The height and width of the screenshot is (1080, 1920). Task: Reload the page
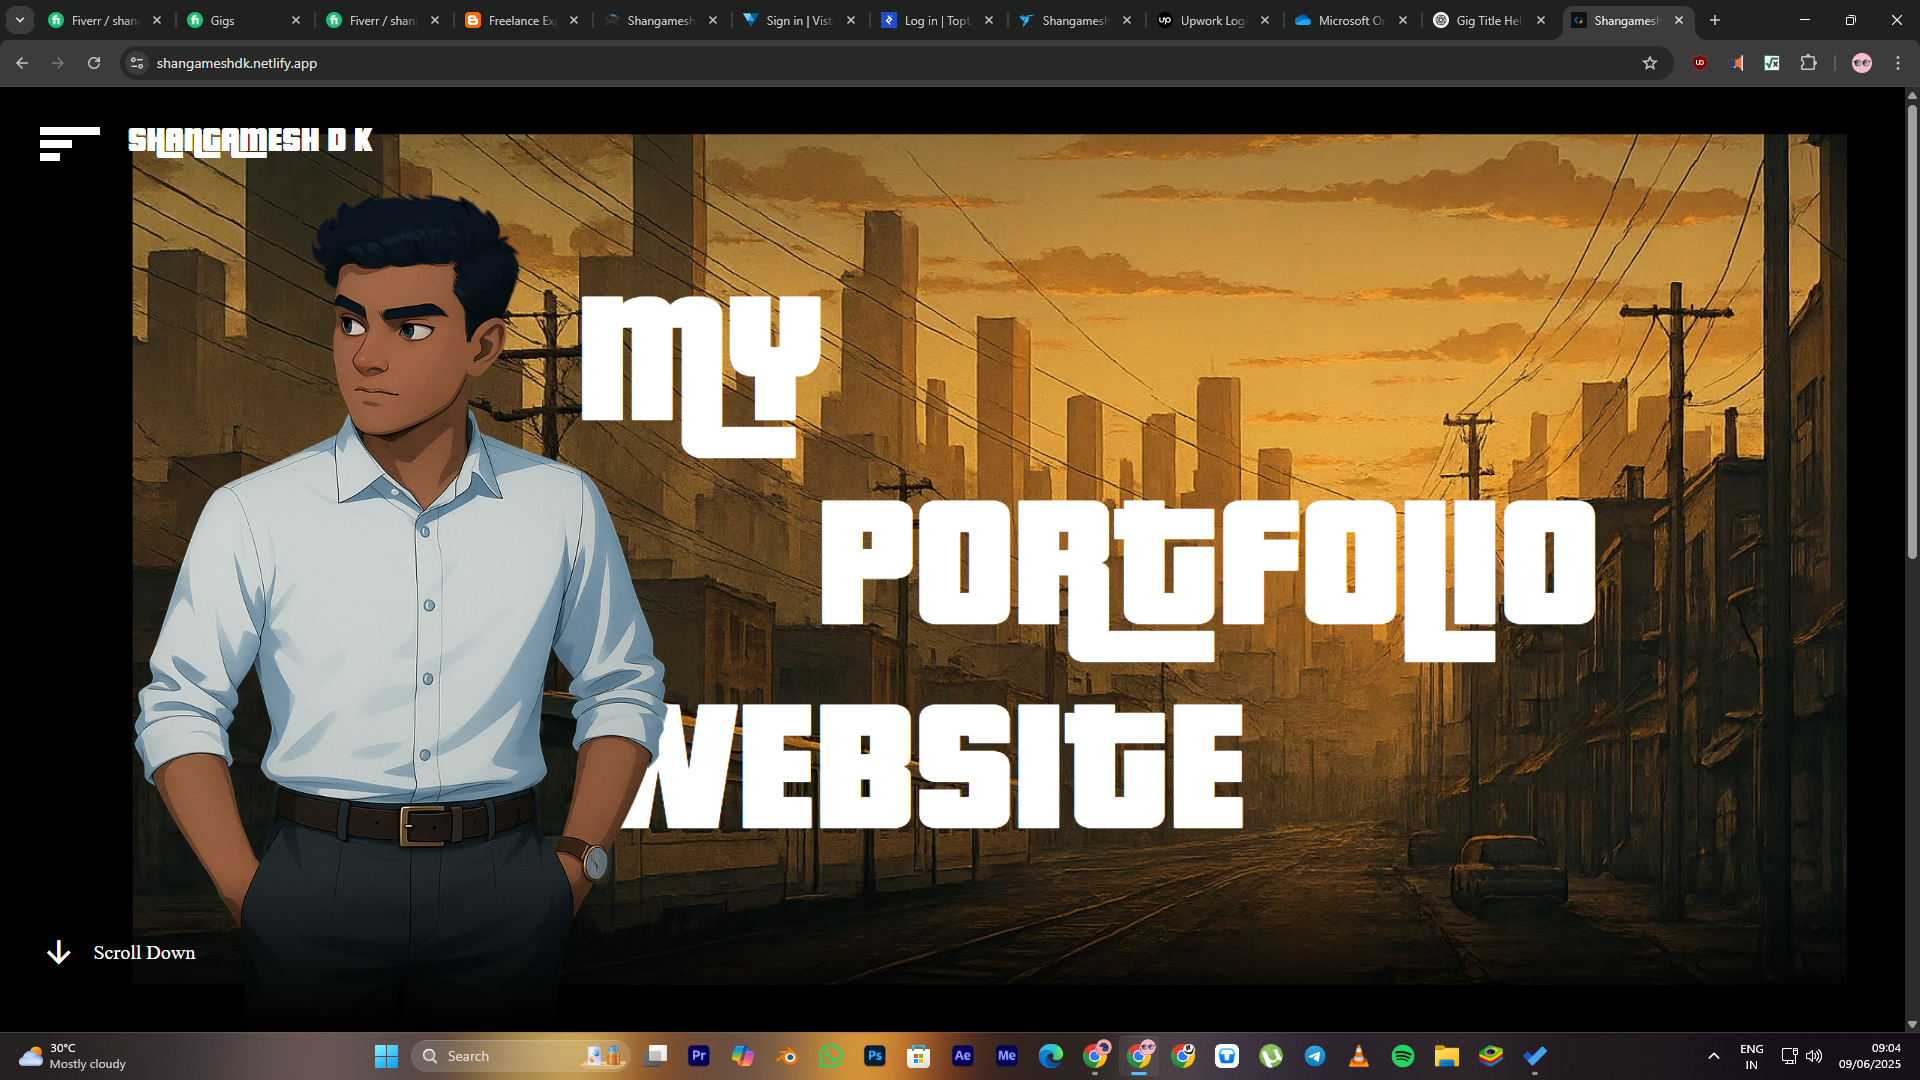click(94, 63)
